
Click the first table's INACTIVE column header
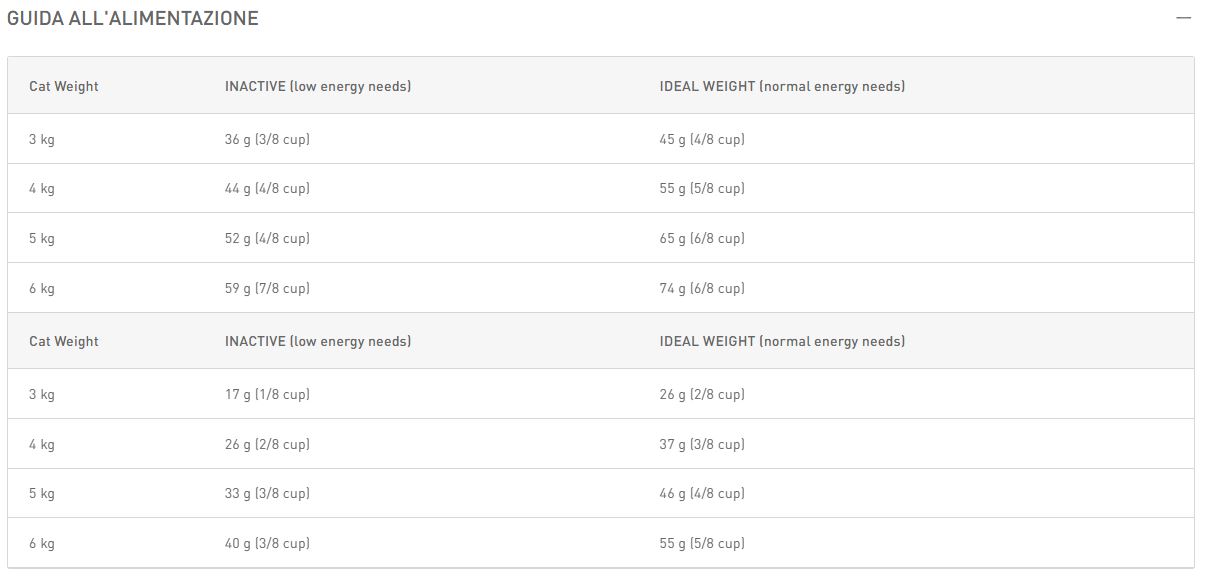(x=318, y=86)
